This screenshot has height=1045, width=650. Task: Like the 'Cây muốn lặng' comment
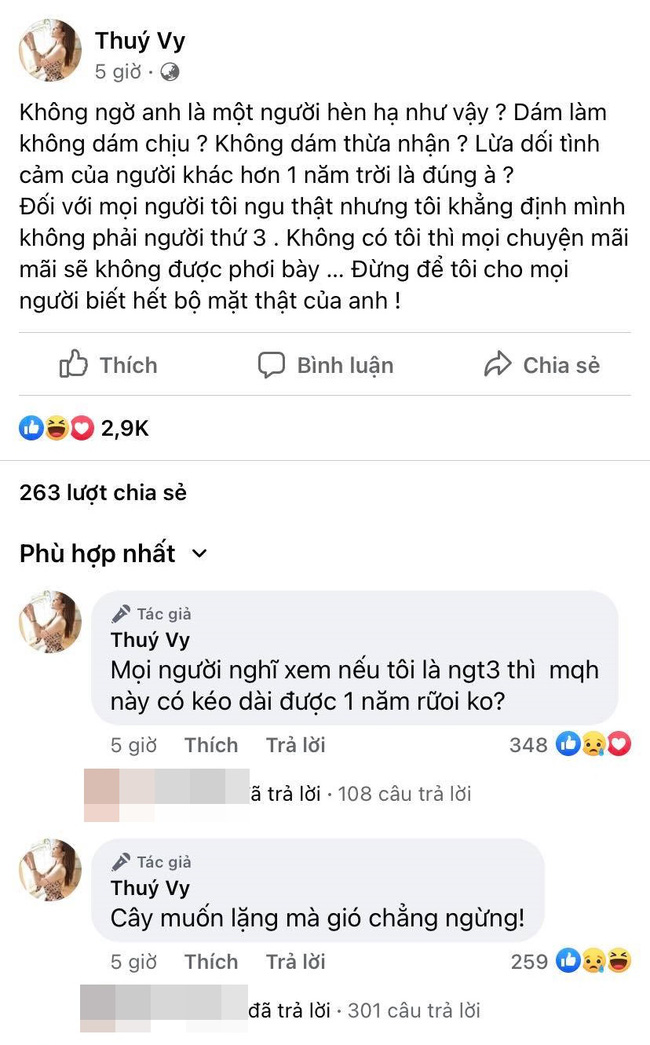211,962
